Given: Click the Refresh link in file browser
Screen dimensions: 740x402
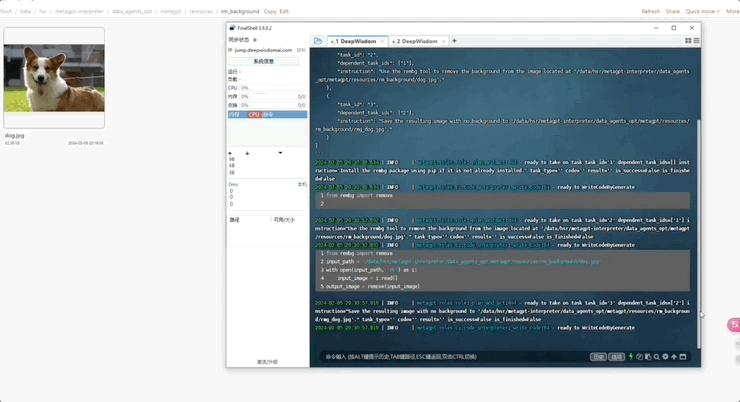Looking at the screenshot, I should click(650, 11).
